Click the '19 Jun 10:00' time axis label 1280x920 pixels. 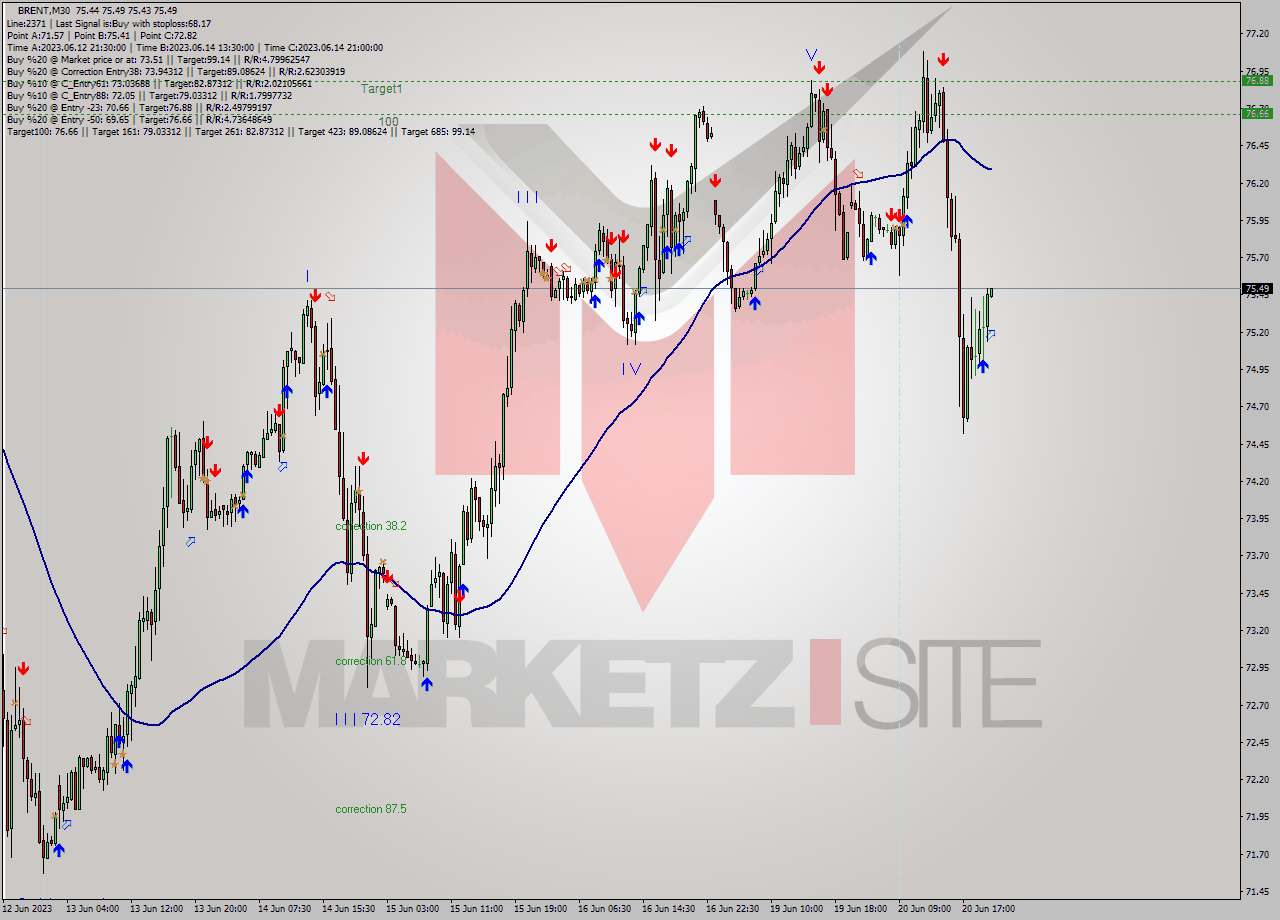[x=797, y=909]
